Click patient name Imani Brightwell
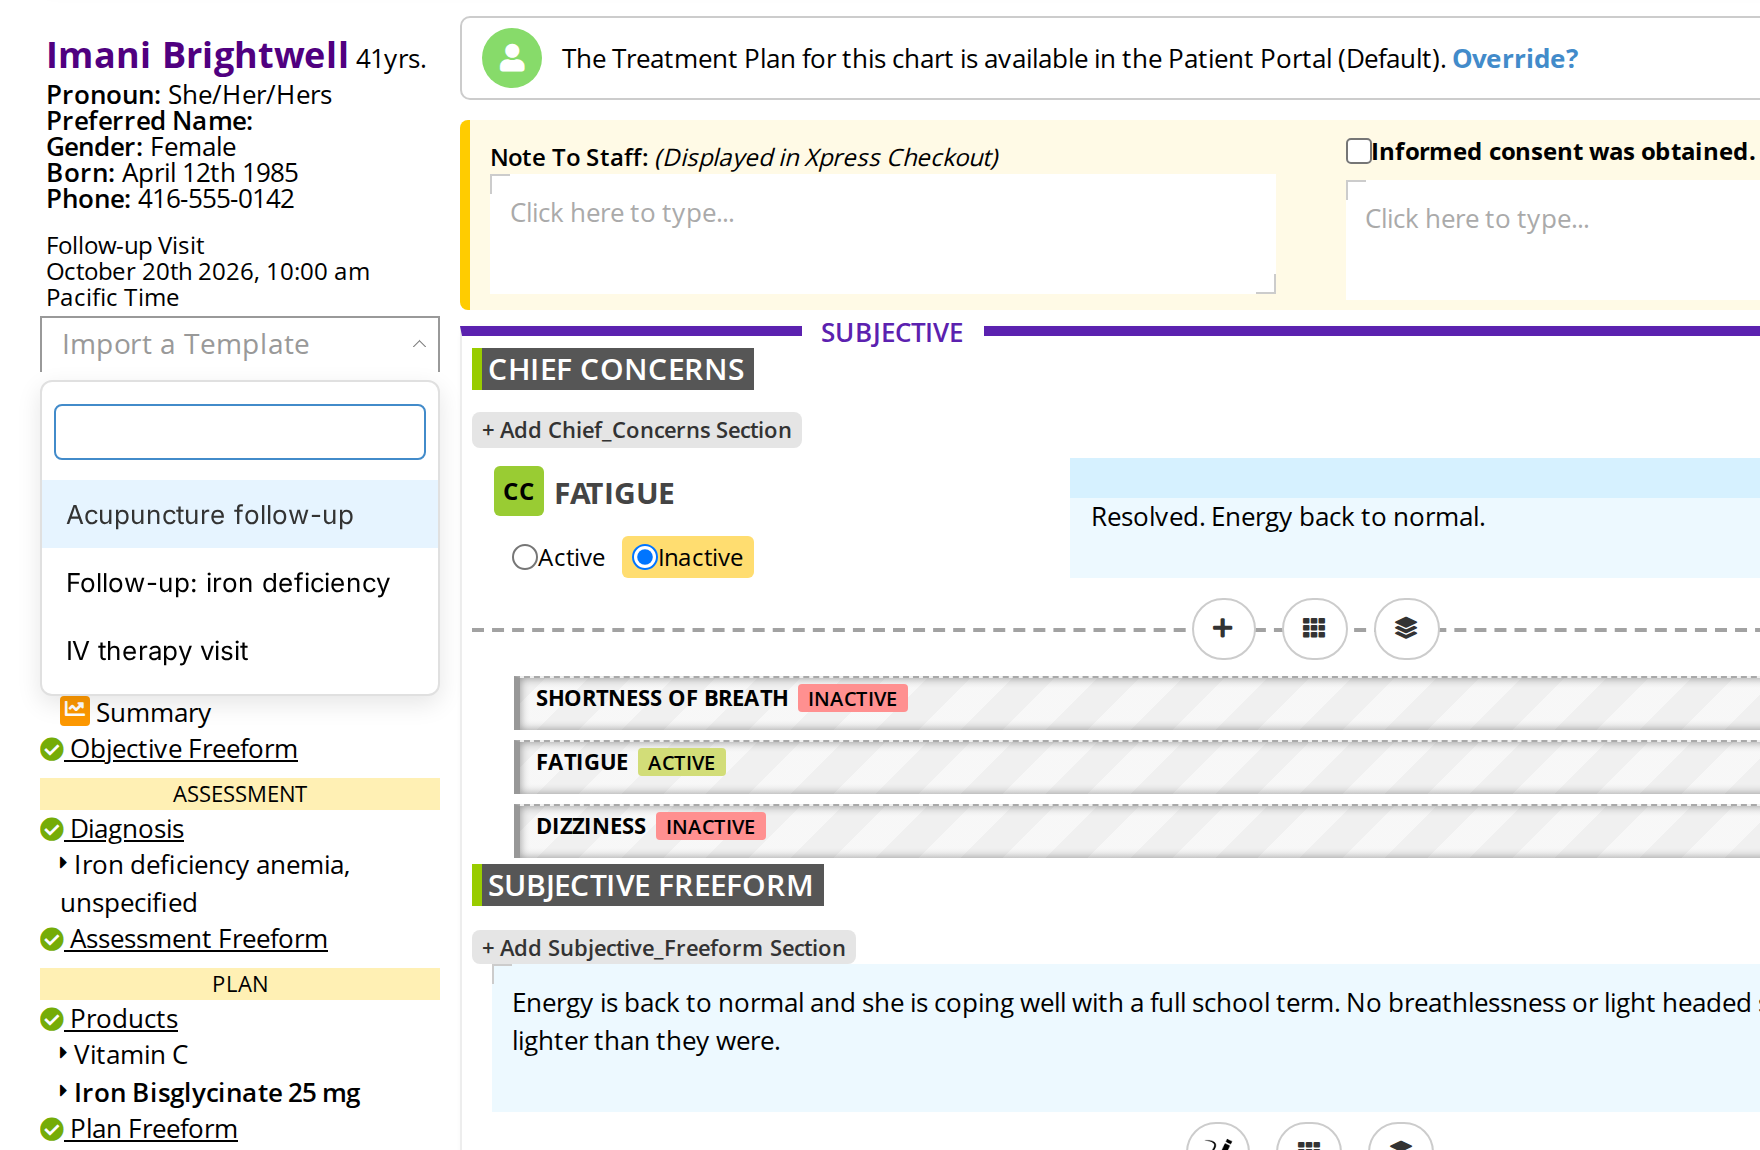This screenshot has width=1760, height=1150. (197, 55)
